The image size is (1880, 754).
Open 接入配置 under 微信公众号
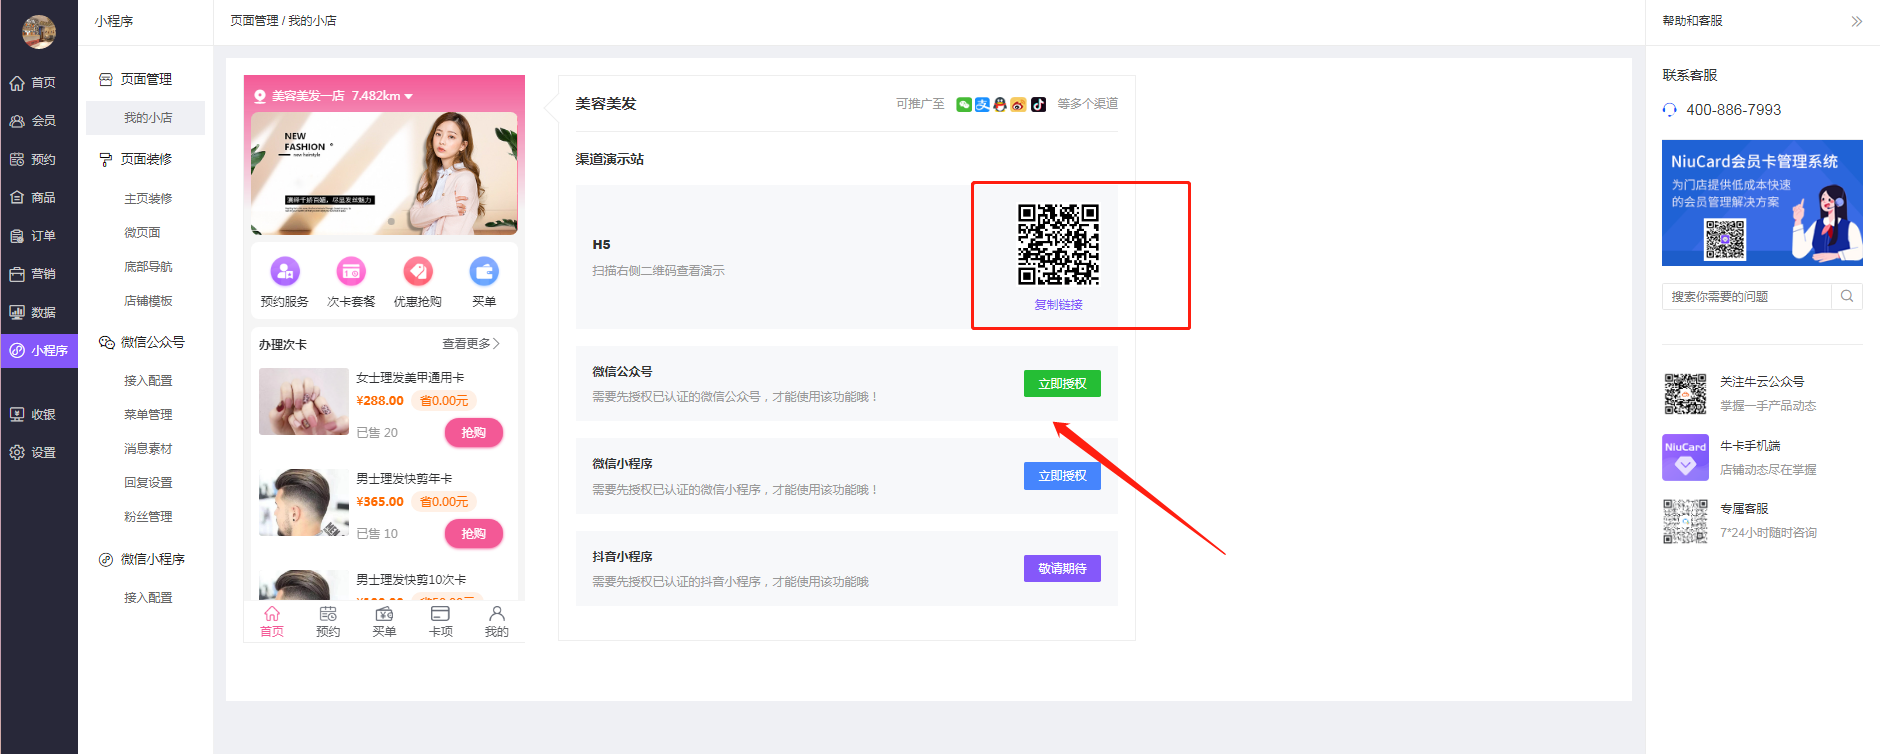click(x=148, y=381)
